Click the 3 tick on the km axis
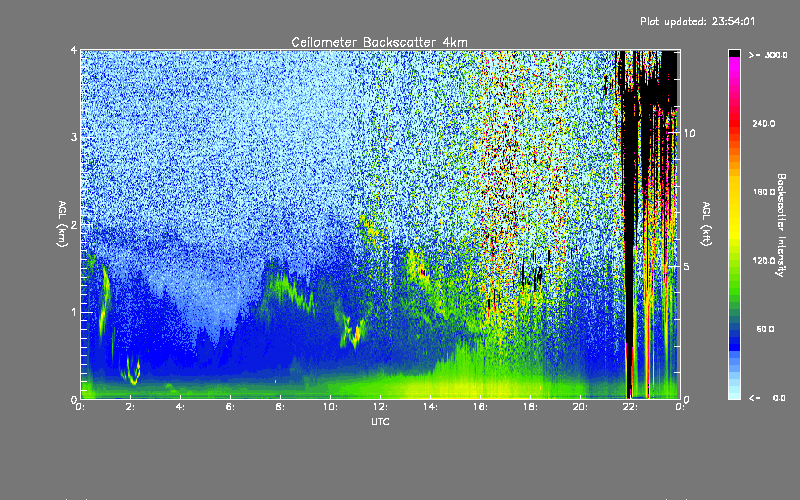This screenshot has width=800, height=500. coord(74,137)
